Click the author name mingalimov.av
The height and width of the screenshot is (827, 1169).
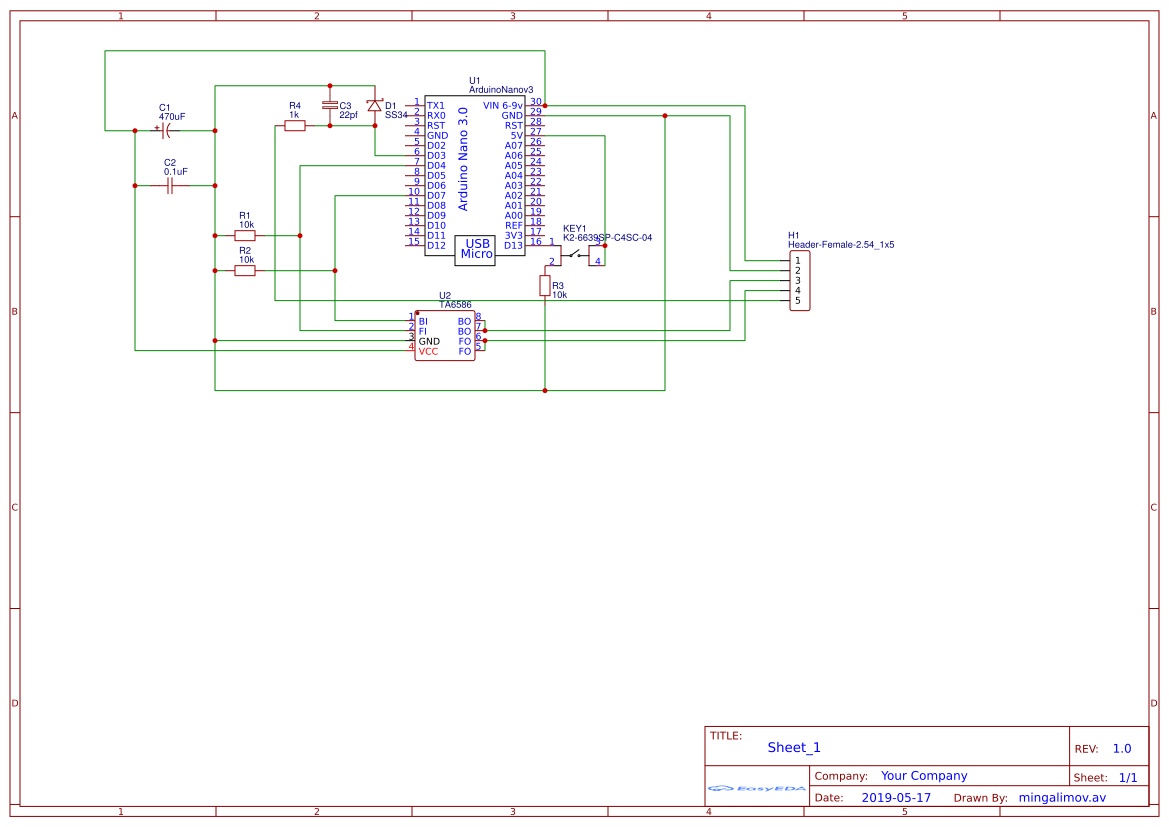coord(1062,798)
